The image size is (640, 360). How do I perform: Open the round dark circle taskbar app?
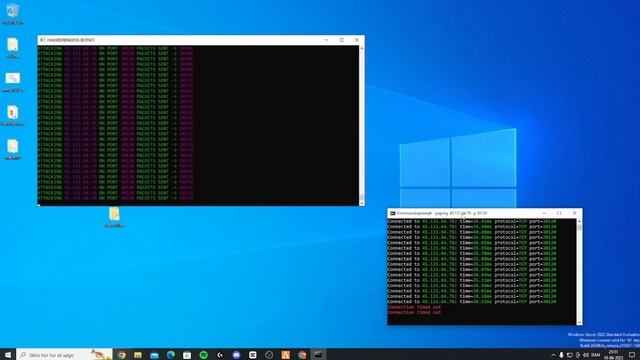click(x=269, y=355)
